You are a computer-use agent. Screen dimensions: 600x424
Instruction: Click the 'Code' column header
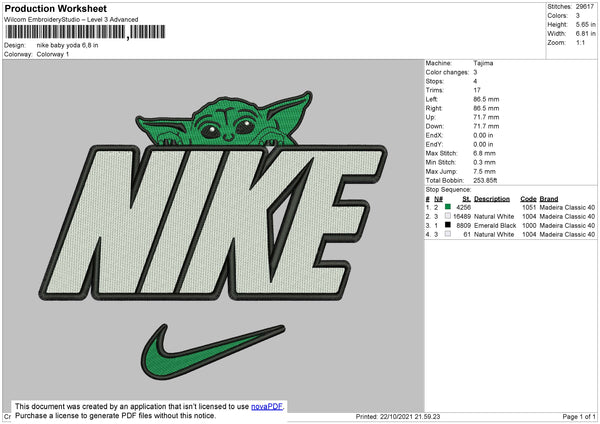tap(528, 199)
